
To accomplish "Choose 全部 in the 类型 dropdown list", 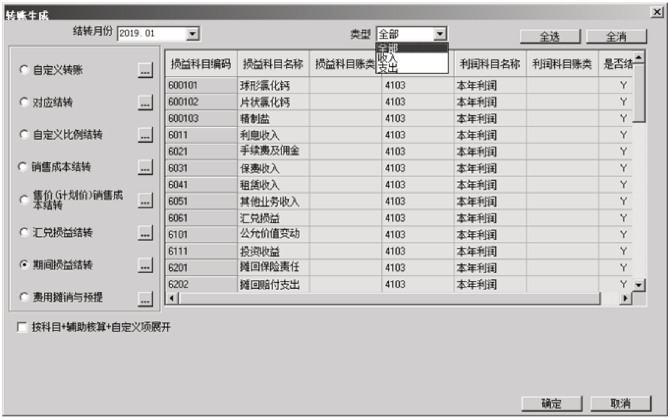I will pyautogui.click(x=412, y=47).
